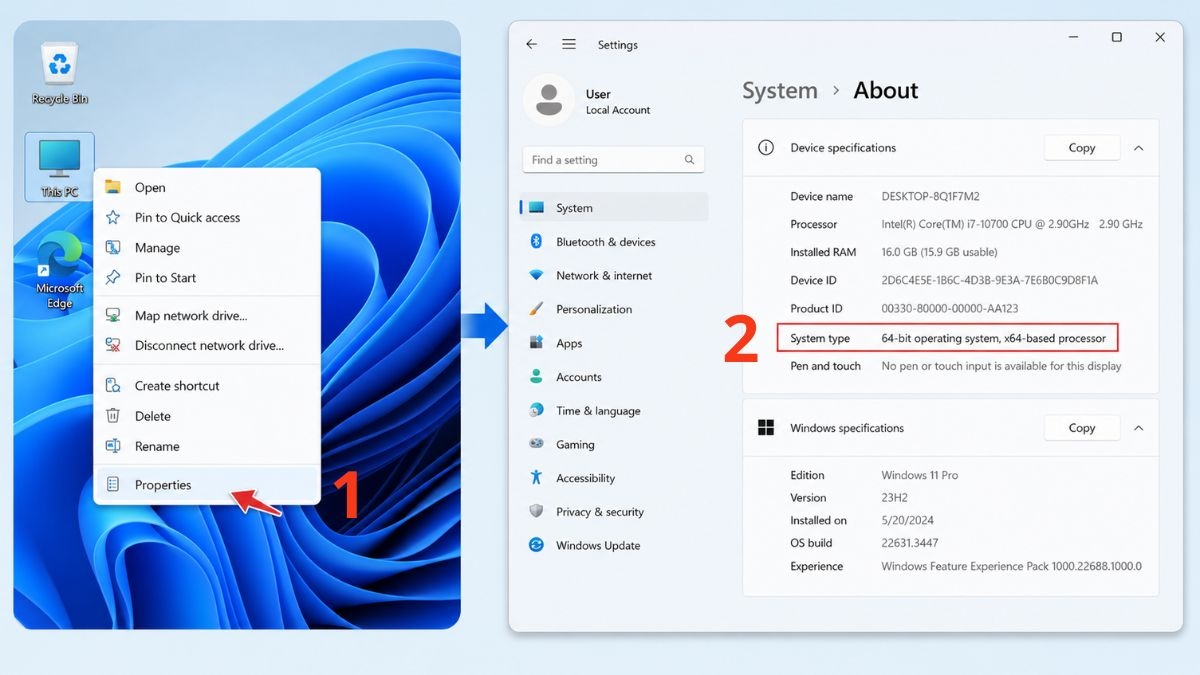
Task: Click the Gaming controller icon
Action: [536, 444]
